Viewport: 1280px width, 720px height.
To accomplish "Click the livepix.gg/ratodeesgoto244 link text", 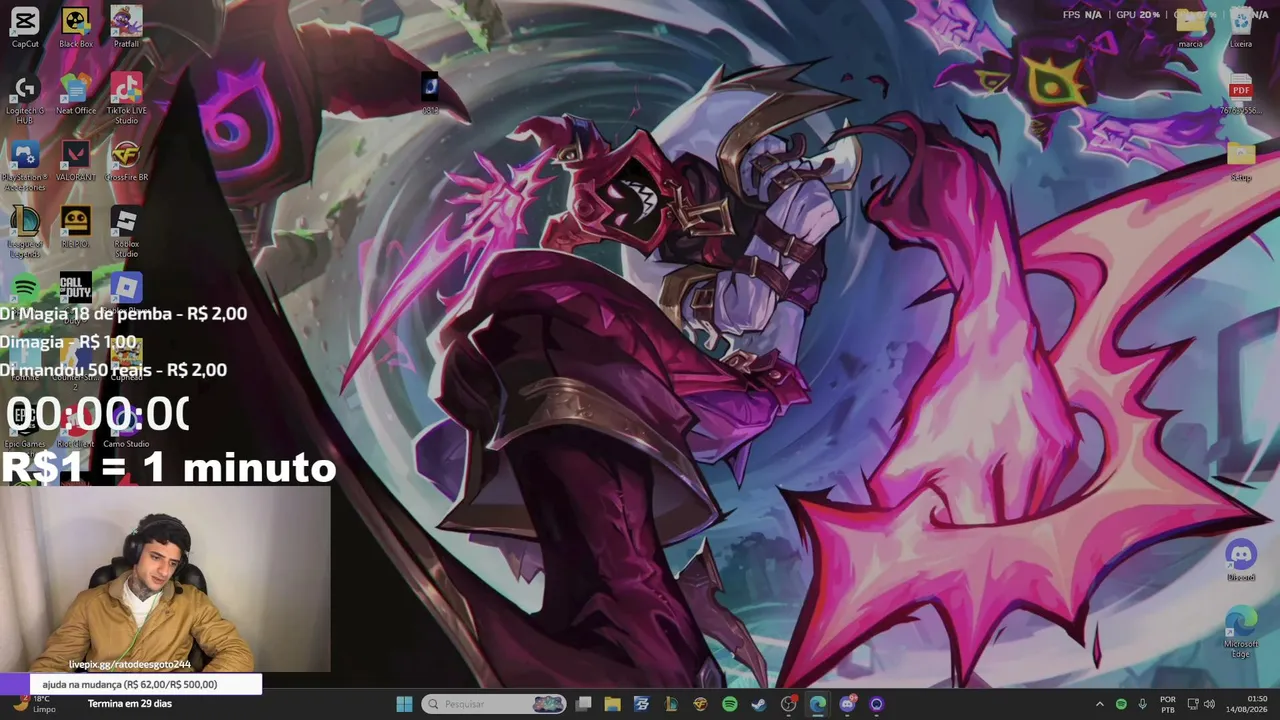I will [x=130, y=664].
